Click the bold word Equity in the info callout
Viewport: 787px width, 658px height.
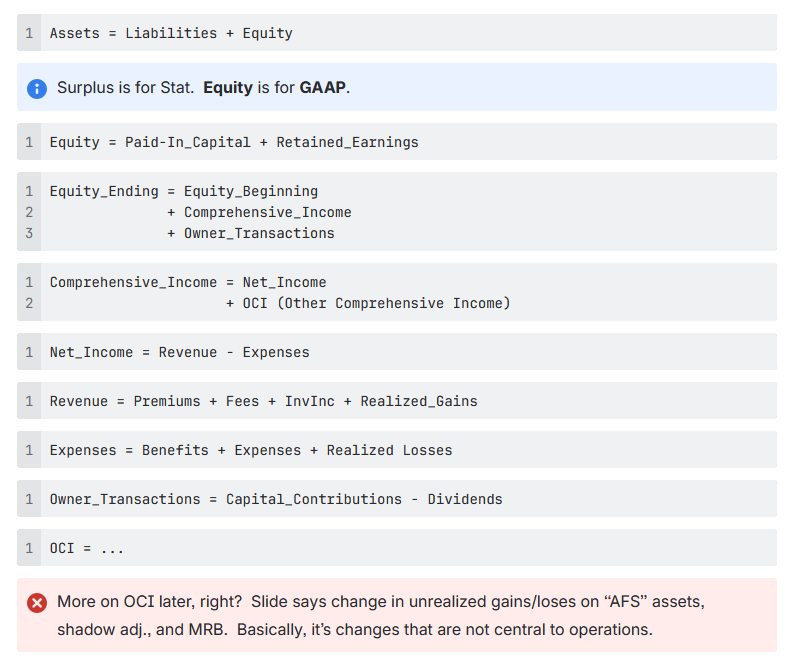tap(227, 88)
